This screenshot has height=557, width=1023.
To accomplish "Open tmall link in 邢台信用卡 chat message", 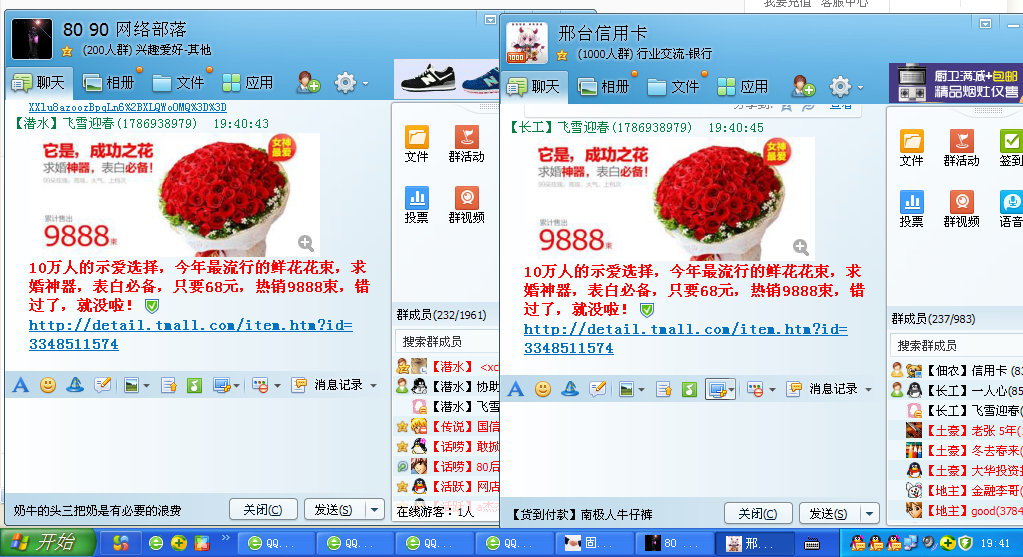I will (686, 339).
